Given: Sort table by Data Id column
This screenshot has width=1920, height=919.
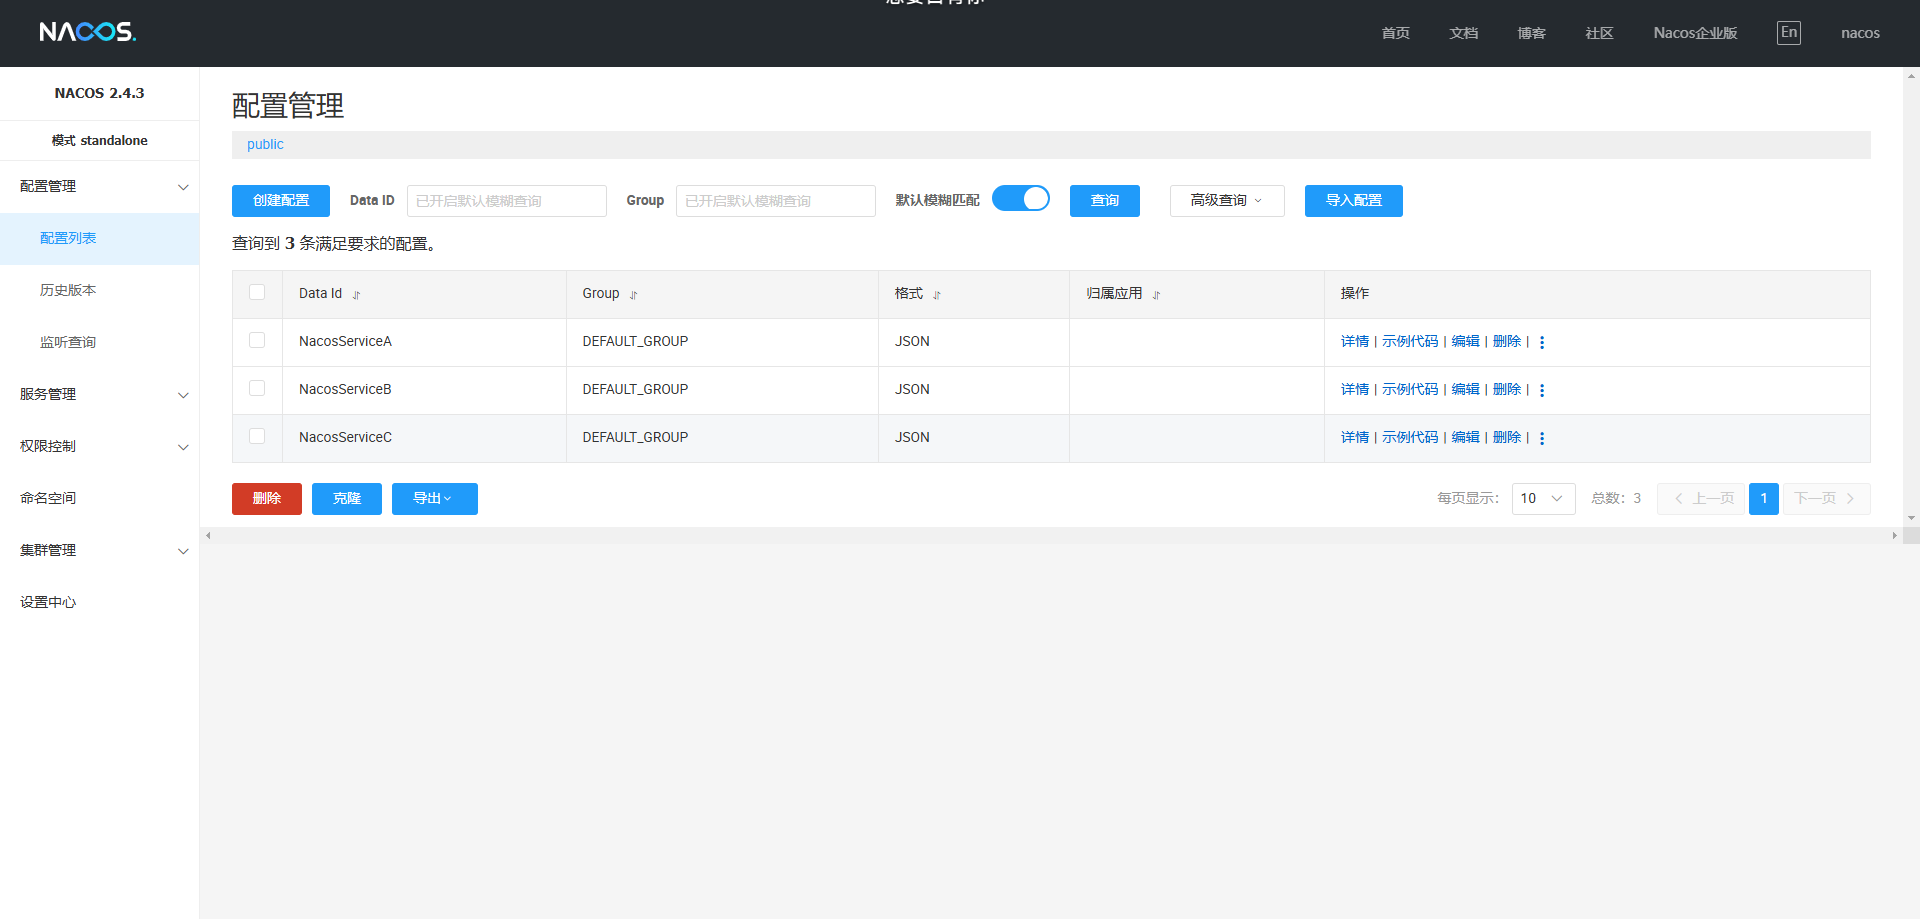Looking at the screenshot, I should coord(356,295).
